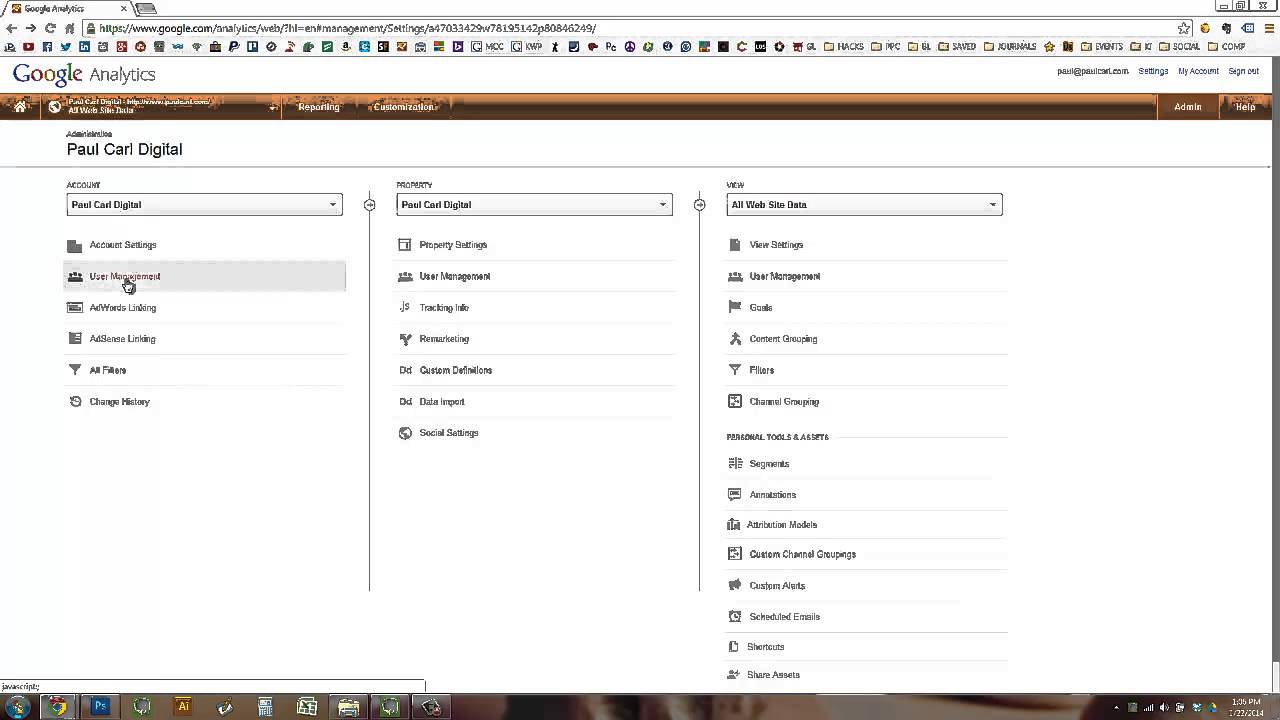This screenshot has height=720, width=1280.
Task: Click the property User Management people icon
Action: [x=404, y=277]
